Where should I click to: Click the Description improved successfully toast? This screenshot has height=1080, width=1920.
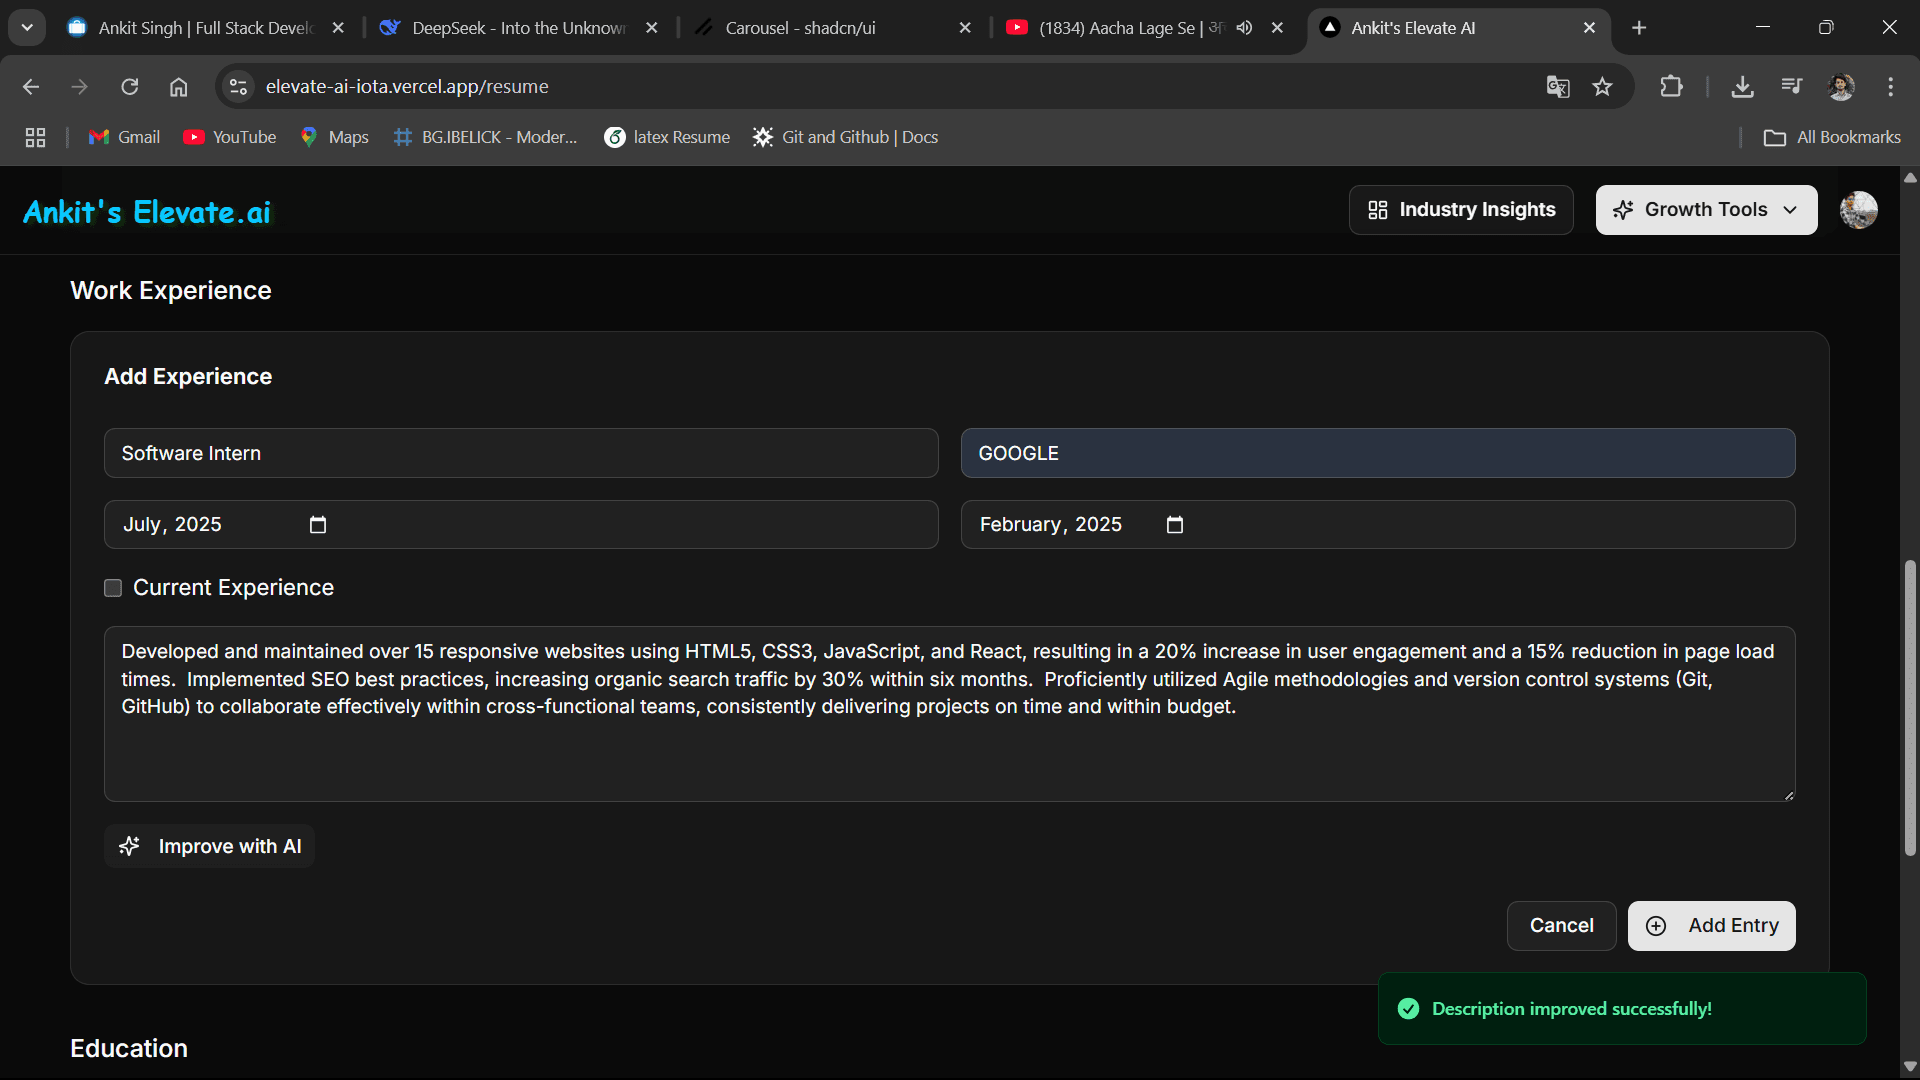pyautogui.click(x=1622, y=1009)
